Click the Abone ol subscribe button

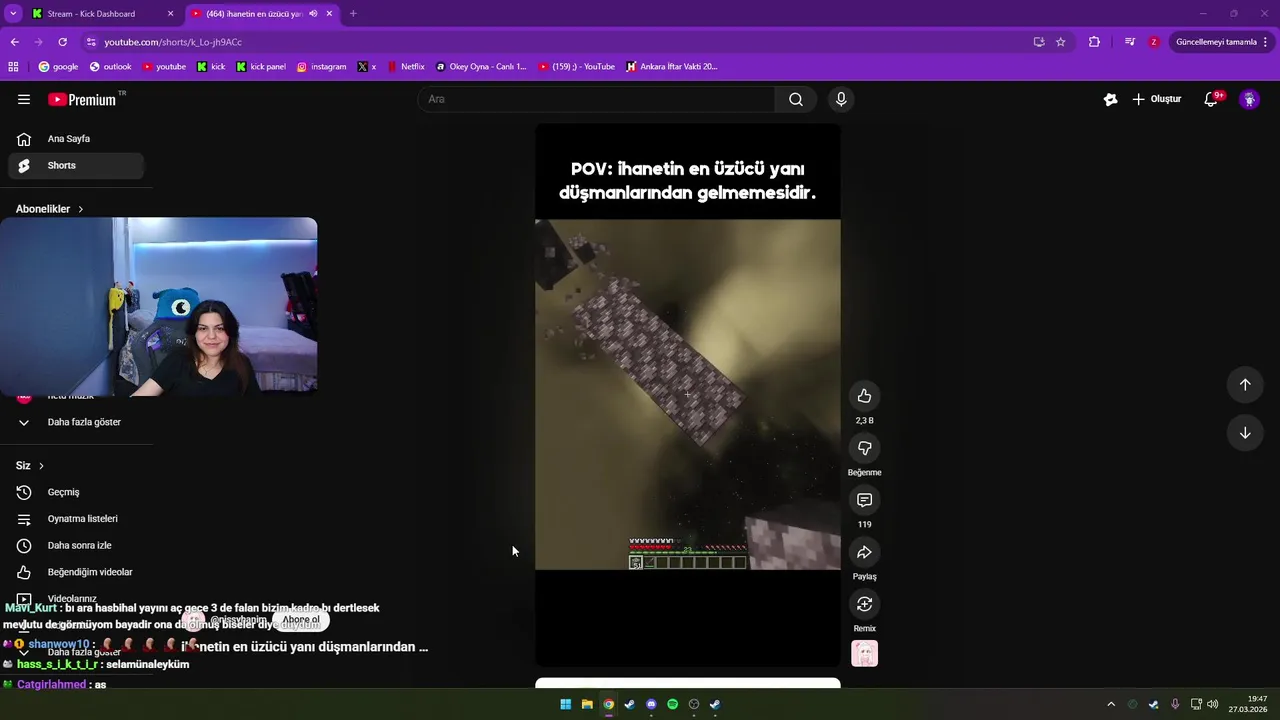pyautogui.click(x=301, y=620)
